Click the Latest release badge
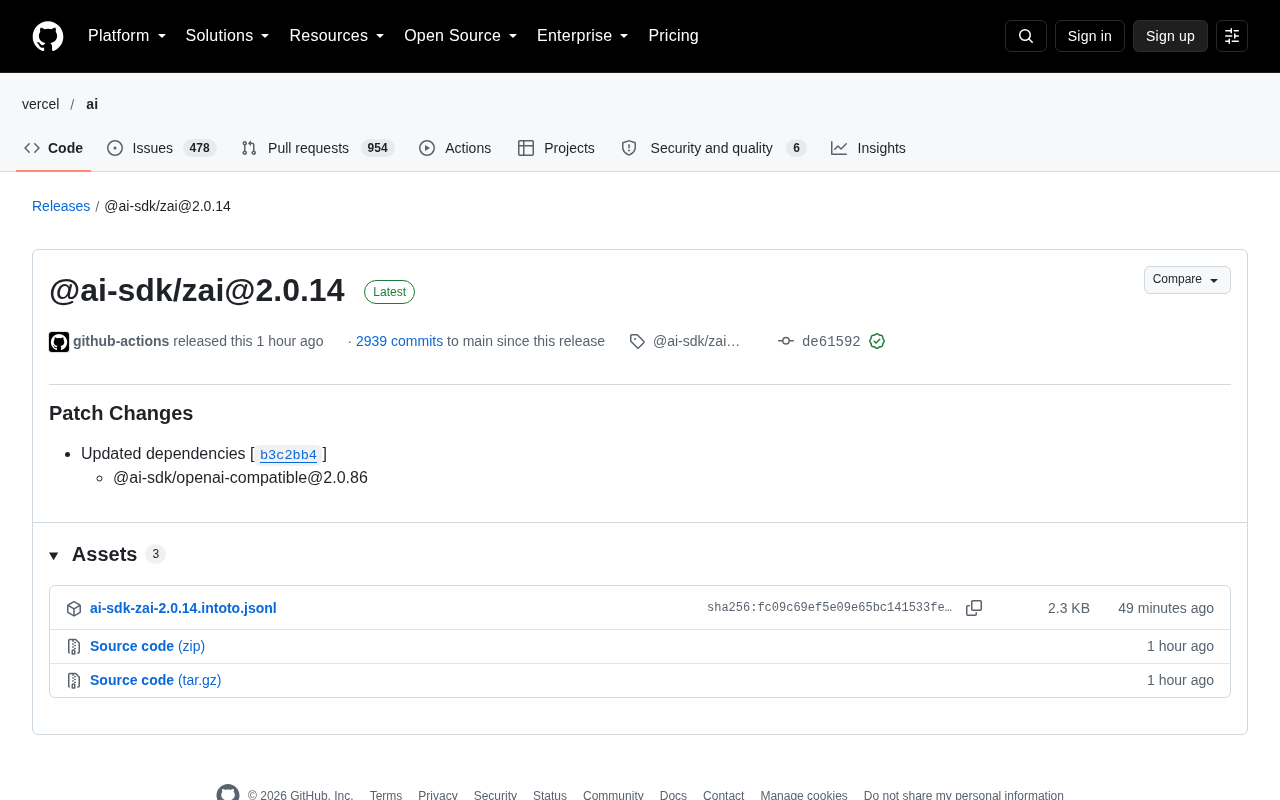This screenshot has width=1280, height=800. click(x=389, y=292)
